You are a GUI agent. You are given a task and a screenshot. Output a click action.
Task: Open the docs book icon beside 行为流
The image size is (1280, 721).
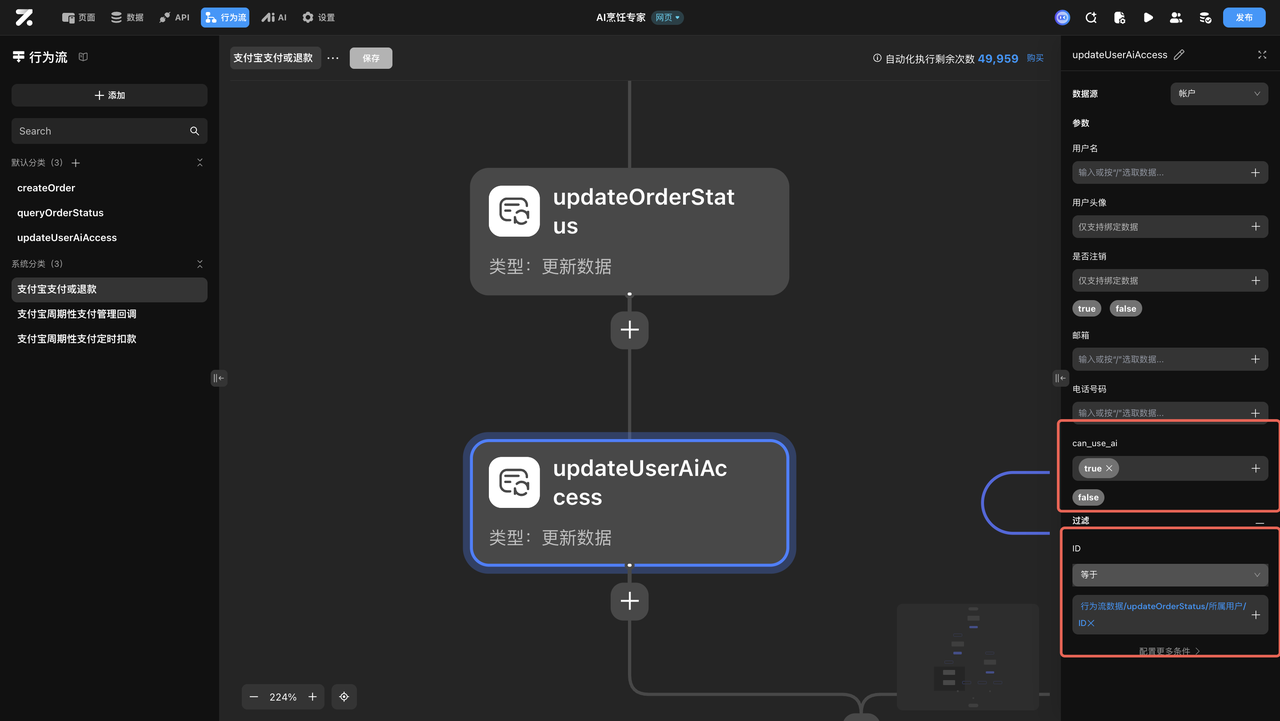coord(83,57)
